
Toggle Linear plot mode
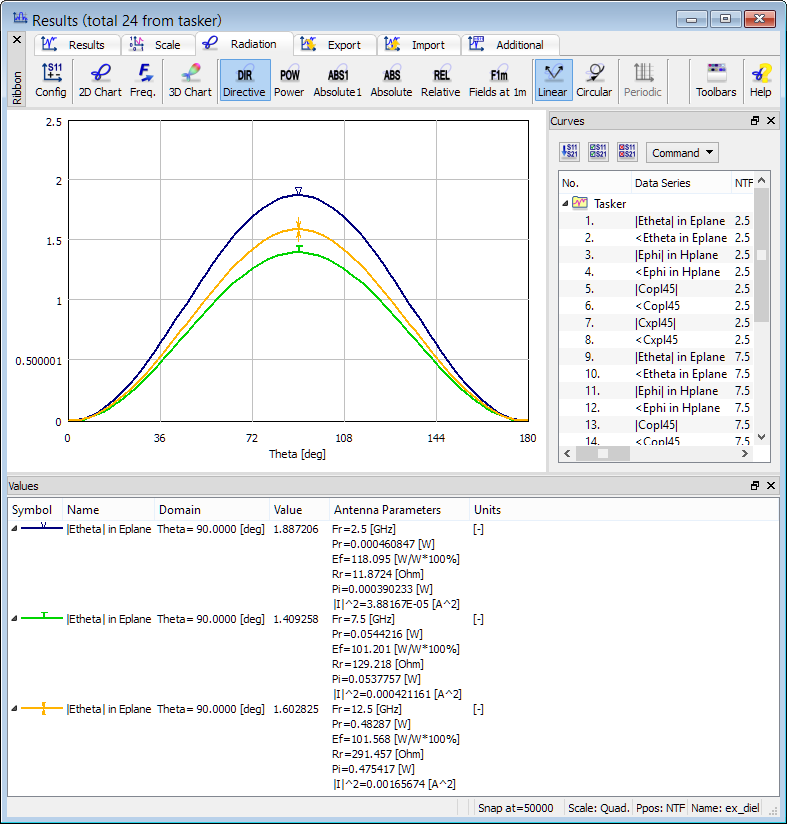point(552,80)
